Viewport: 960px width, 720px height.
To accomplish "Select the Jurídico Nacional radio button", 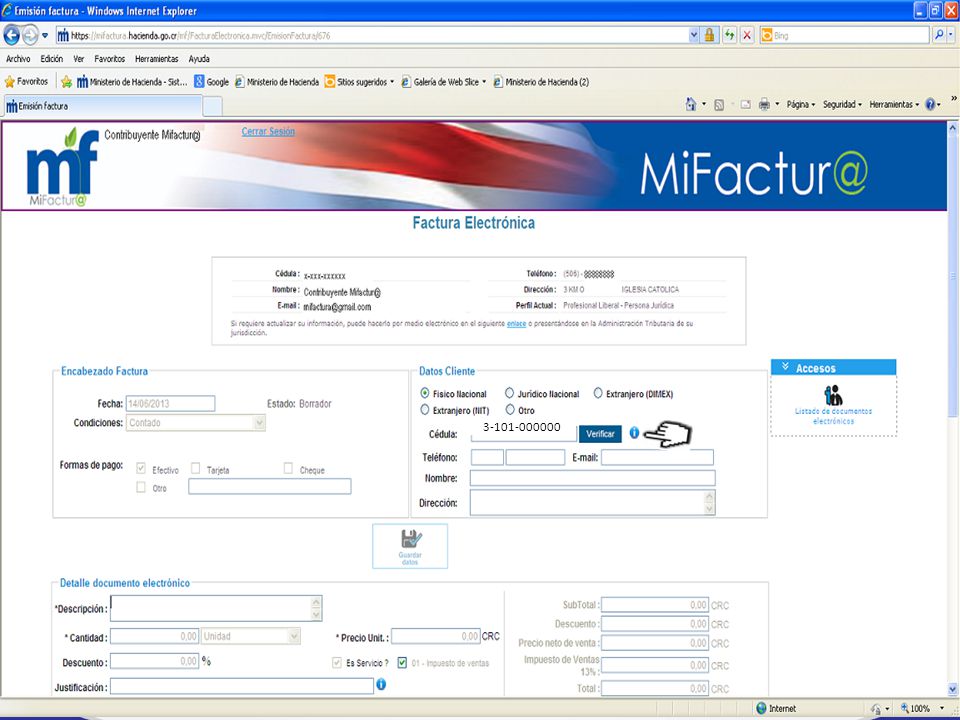I will tap(509, 393).
